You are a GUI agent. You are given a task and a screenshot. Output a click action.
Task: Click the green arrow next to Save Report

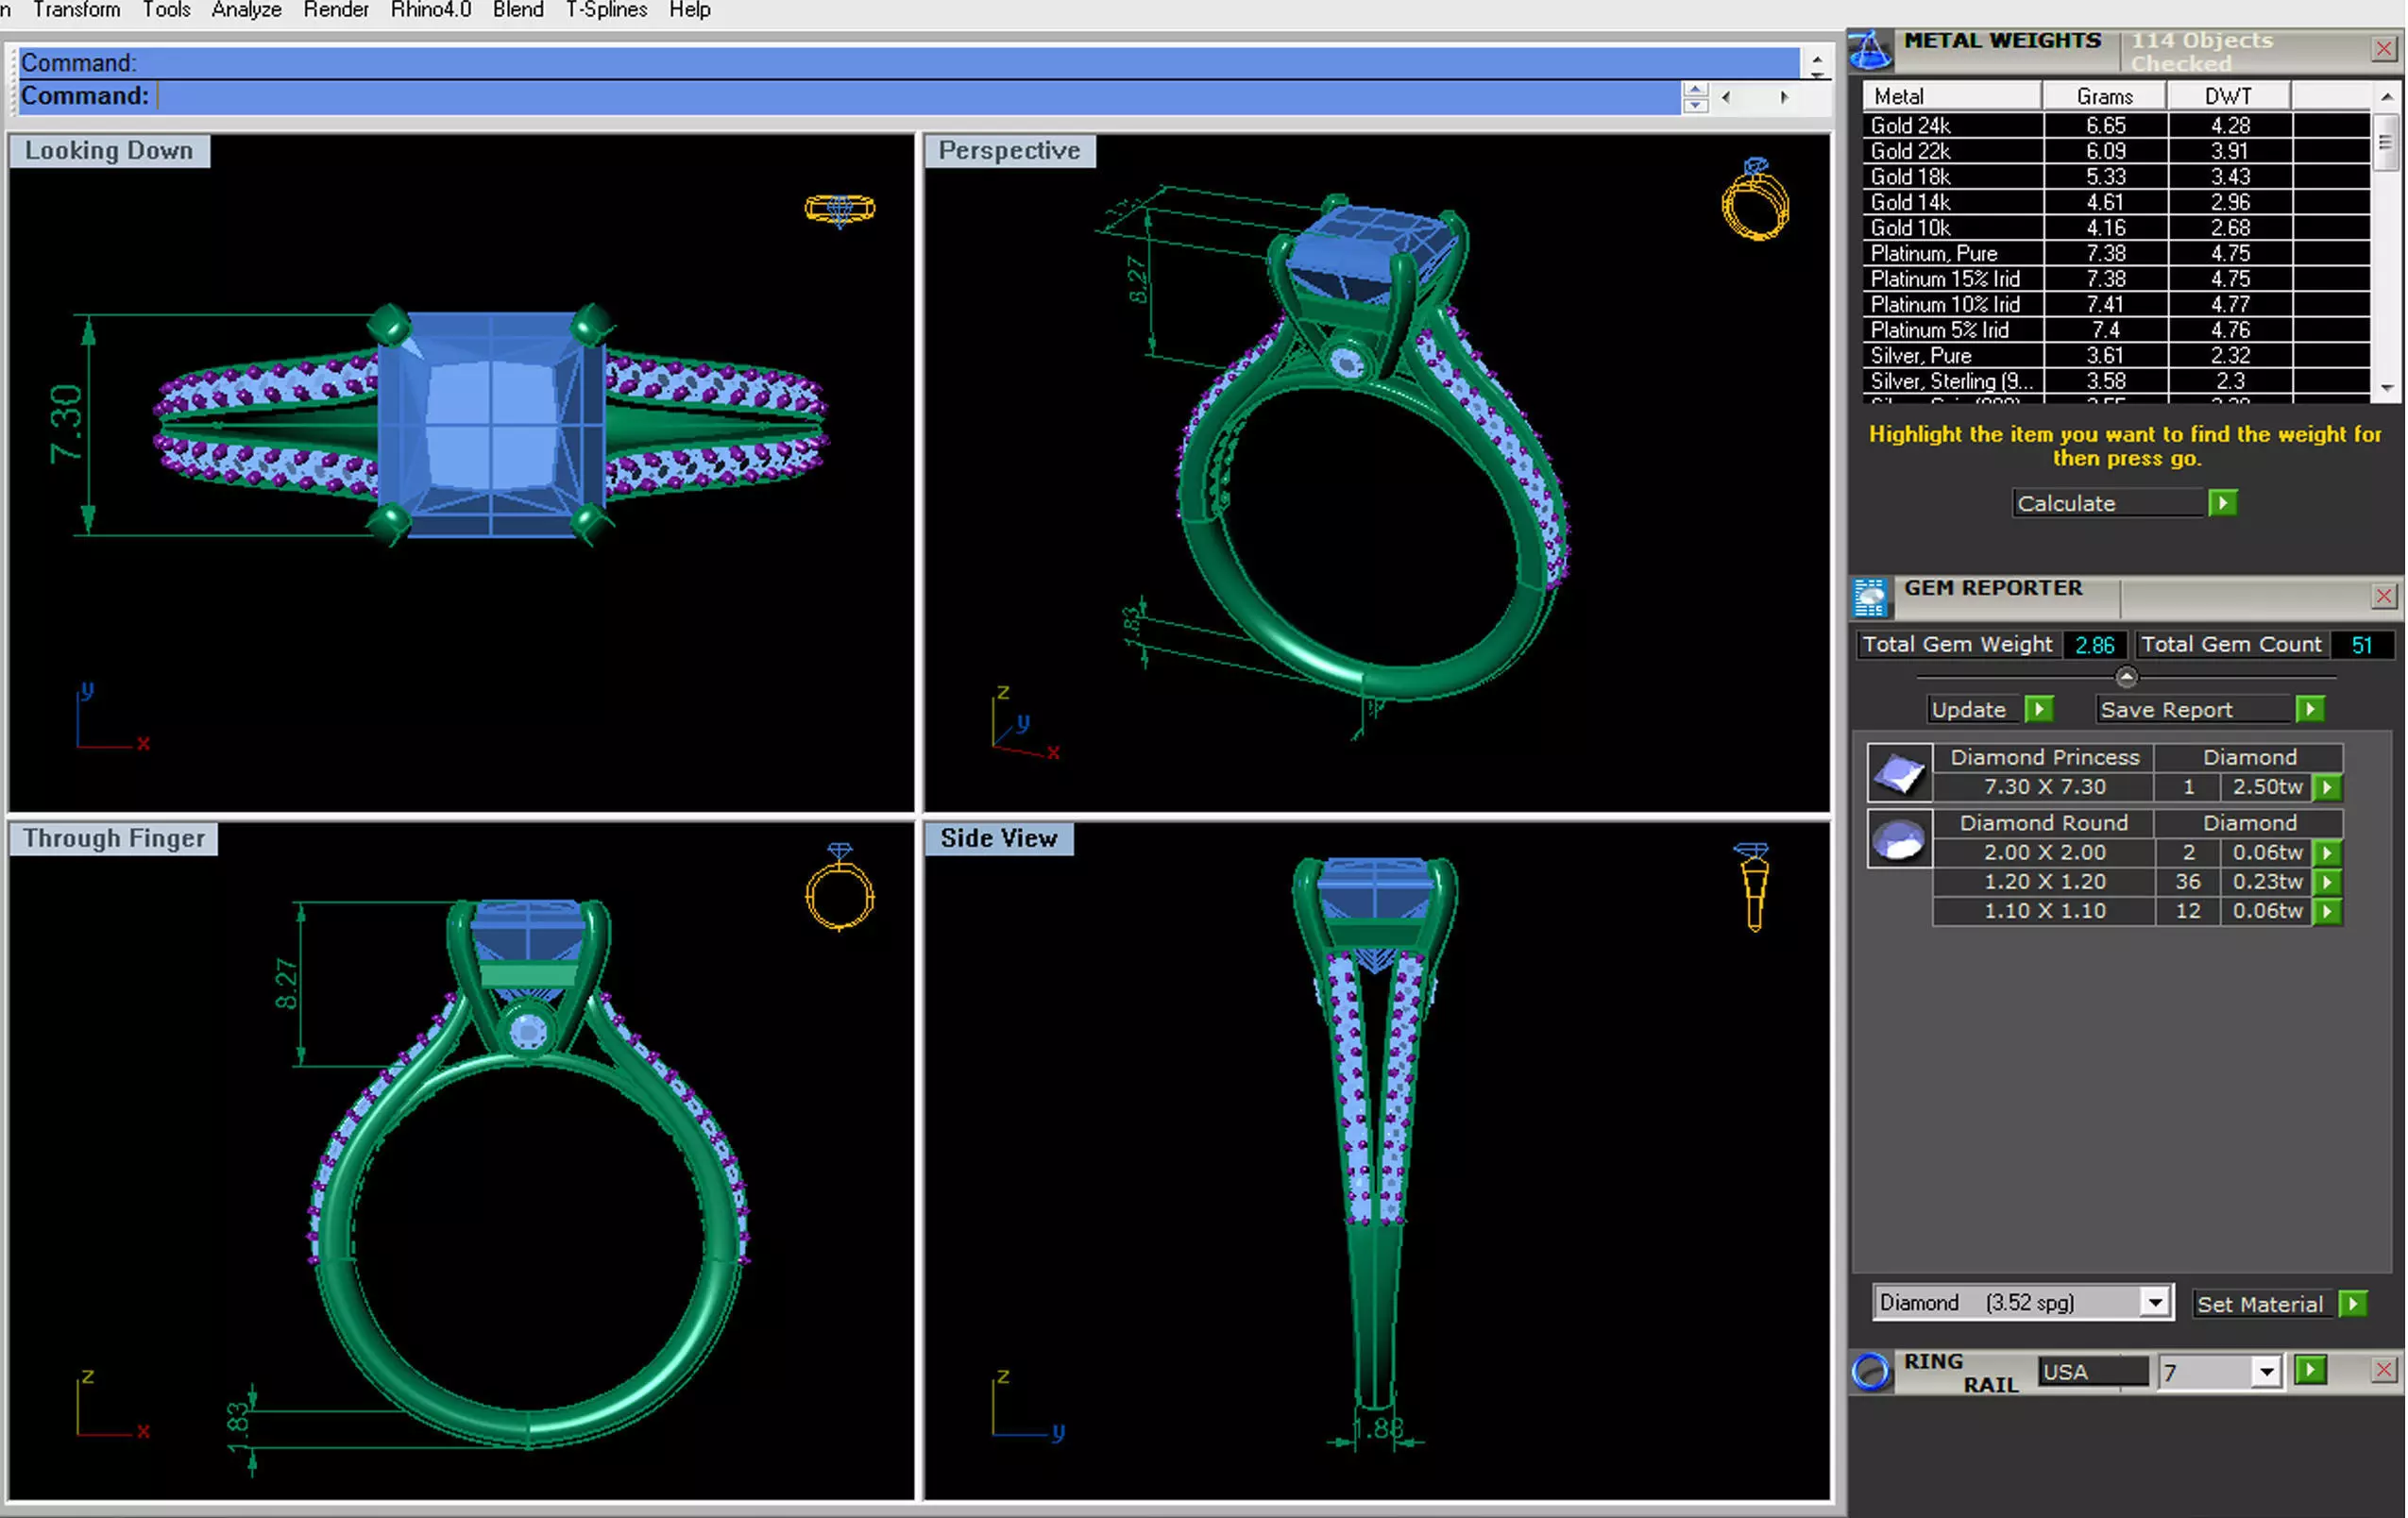coord(2309,709)
